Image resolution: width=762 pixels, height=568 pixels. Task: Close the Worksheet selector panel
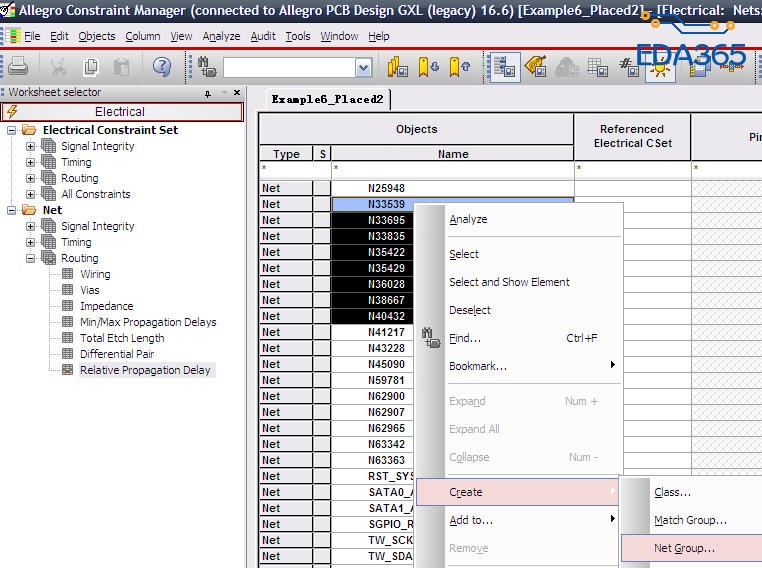(237, 93)
